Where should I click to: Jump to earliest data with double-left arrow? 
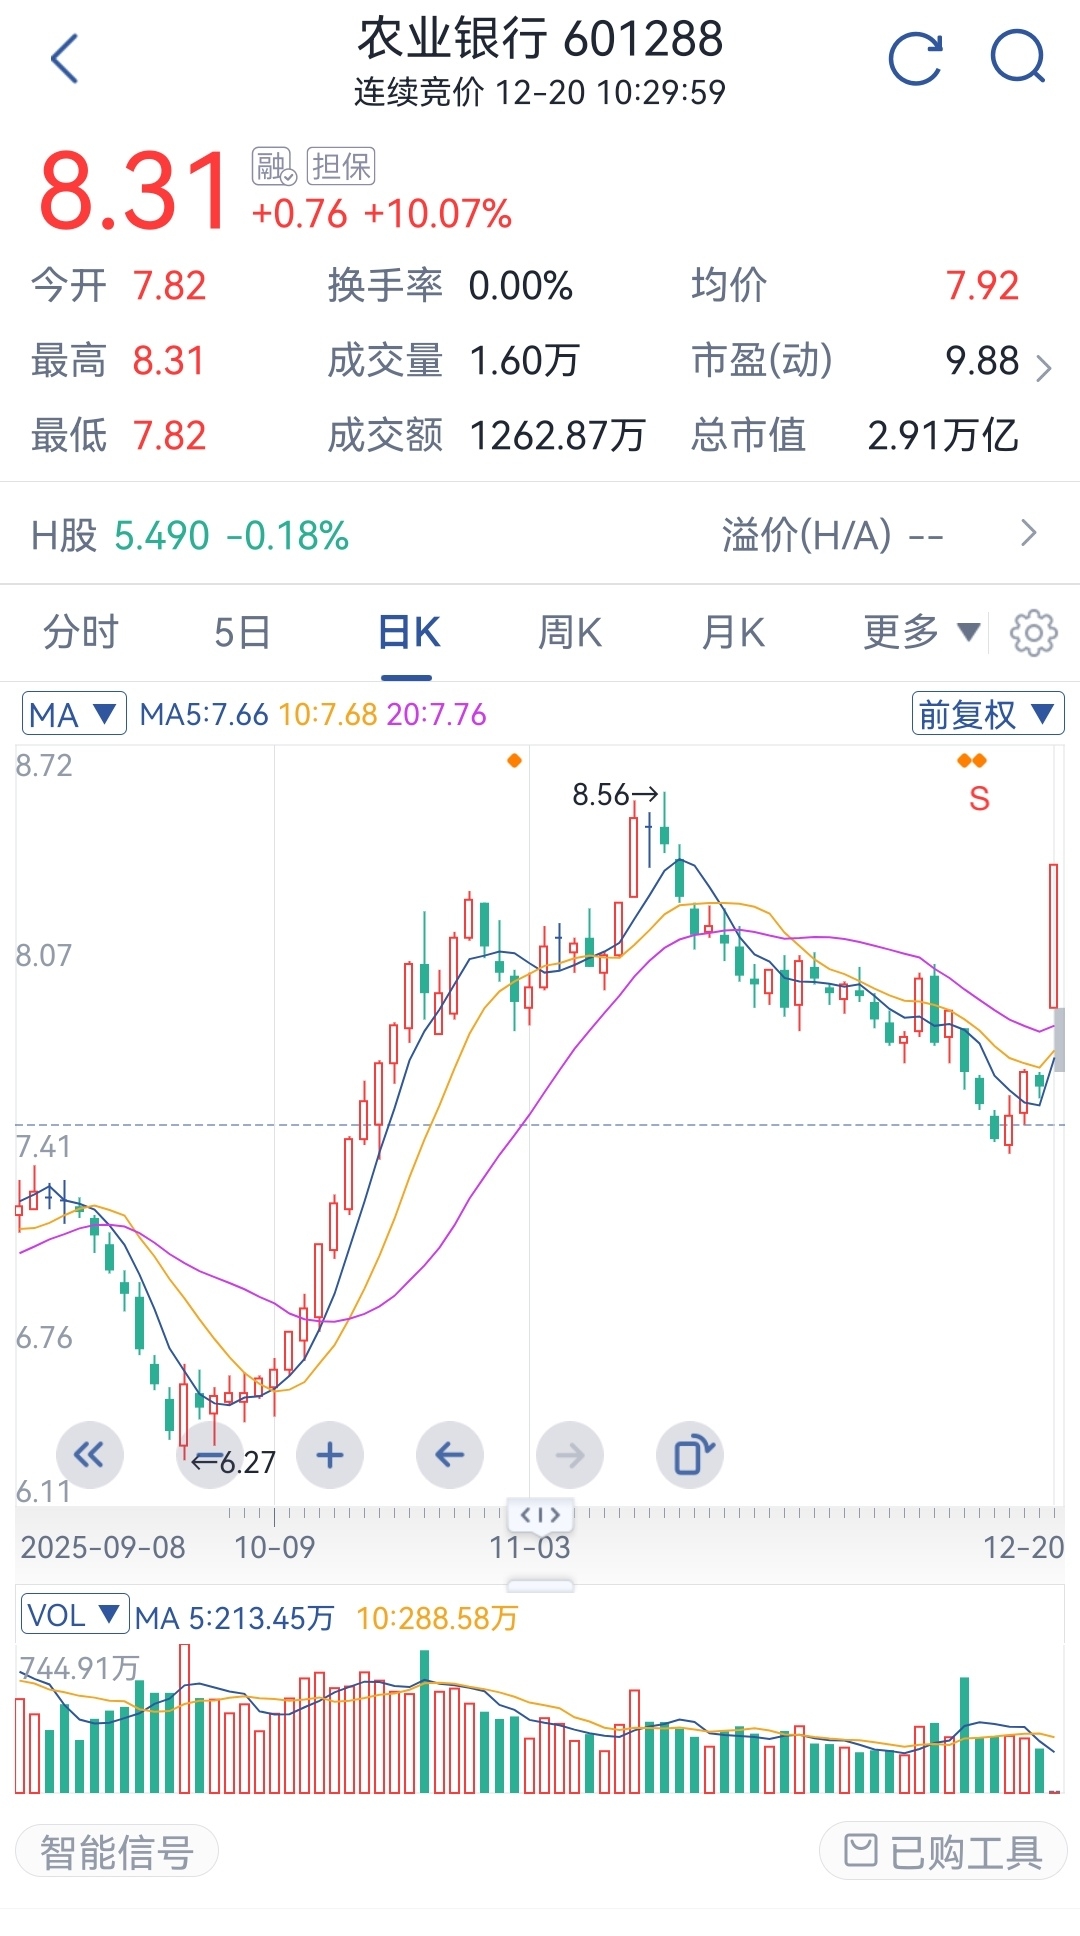(x=90, y=1455)
